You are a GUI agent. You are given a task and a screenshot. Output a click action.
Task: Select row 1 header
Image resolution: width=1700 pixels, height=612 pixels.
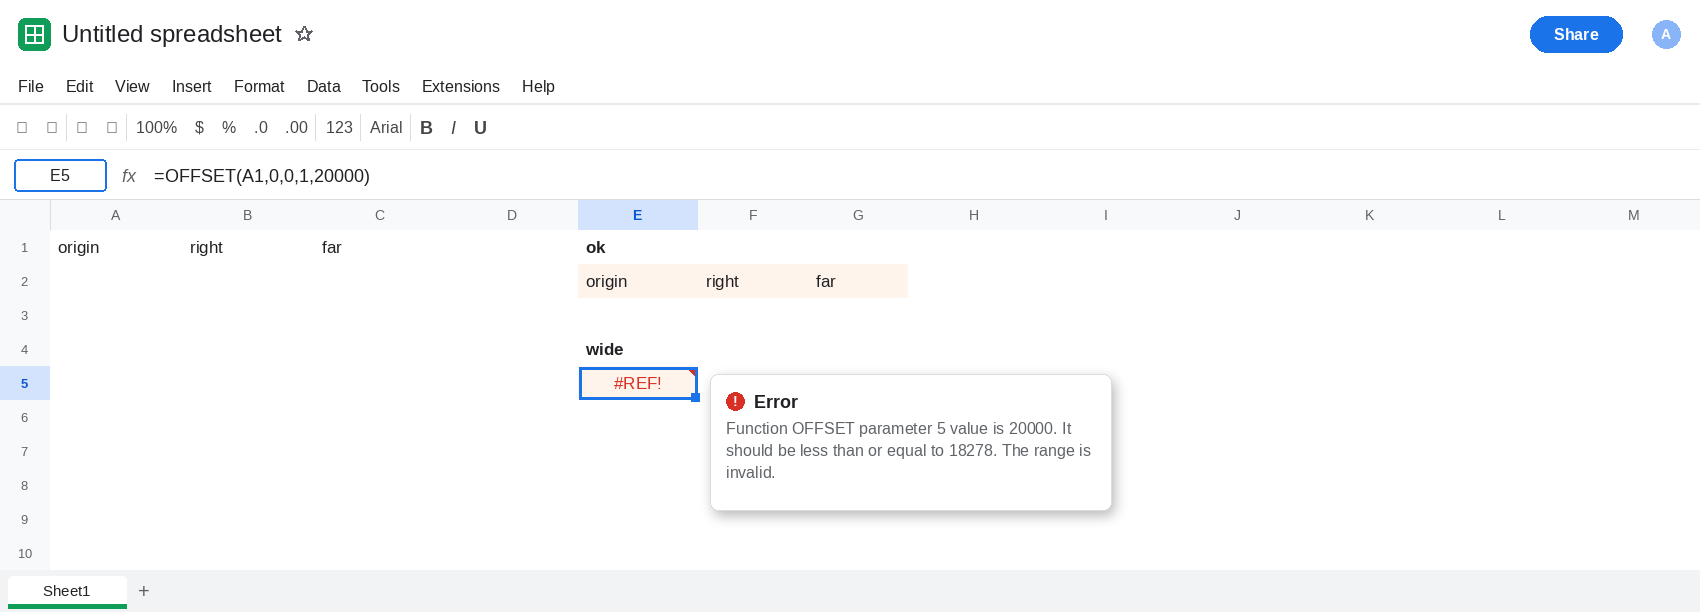click(x=25, y=247)
